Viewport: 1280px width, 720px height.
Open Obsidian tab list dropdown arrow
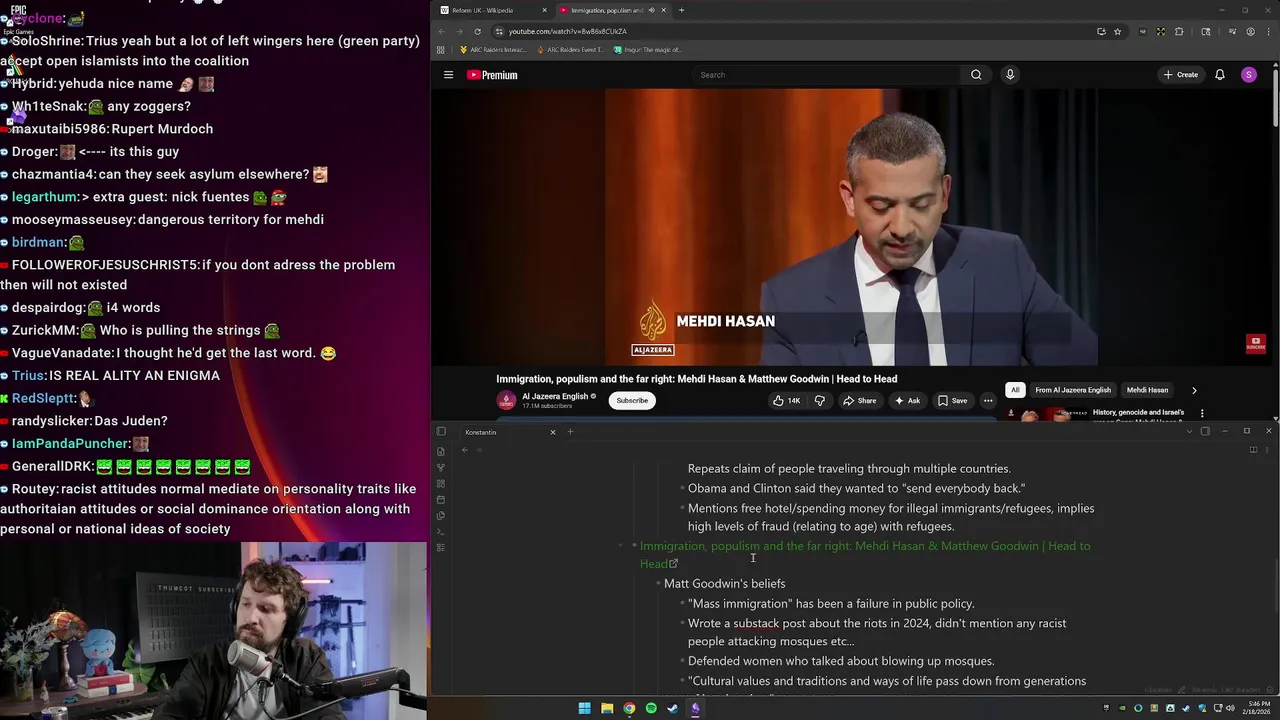point(1189,431)
